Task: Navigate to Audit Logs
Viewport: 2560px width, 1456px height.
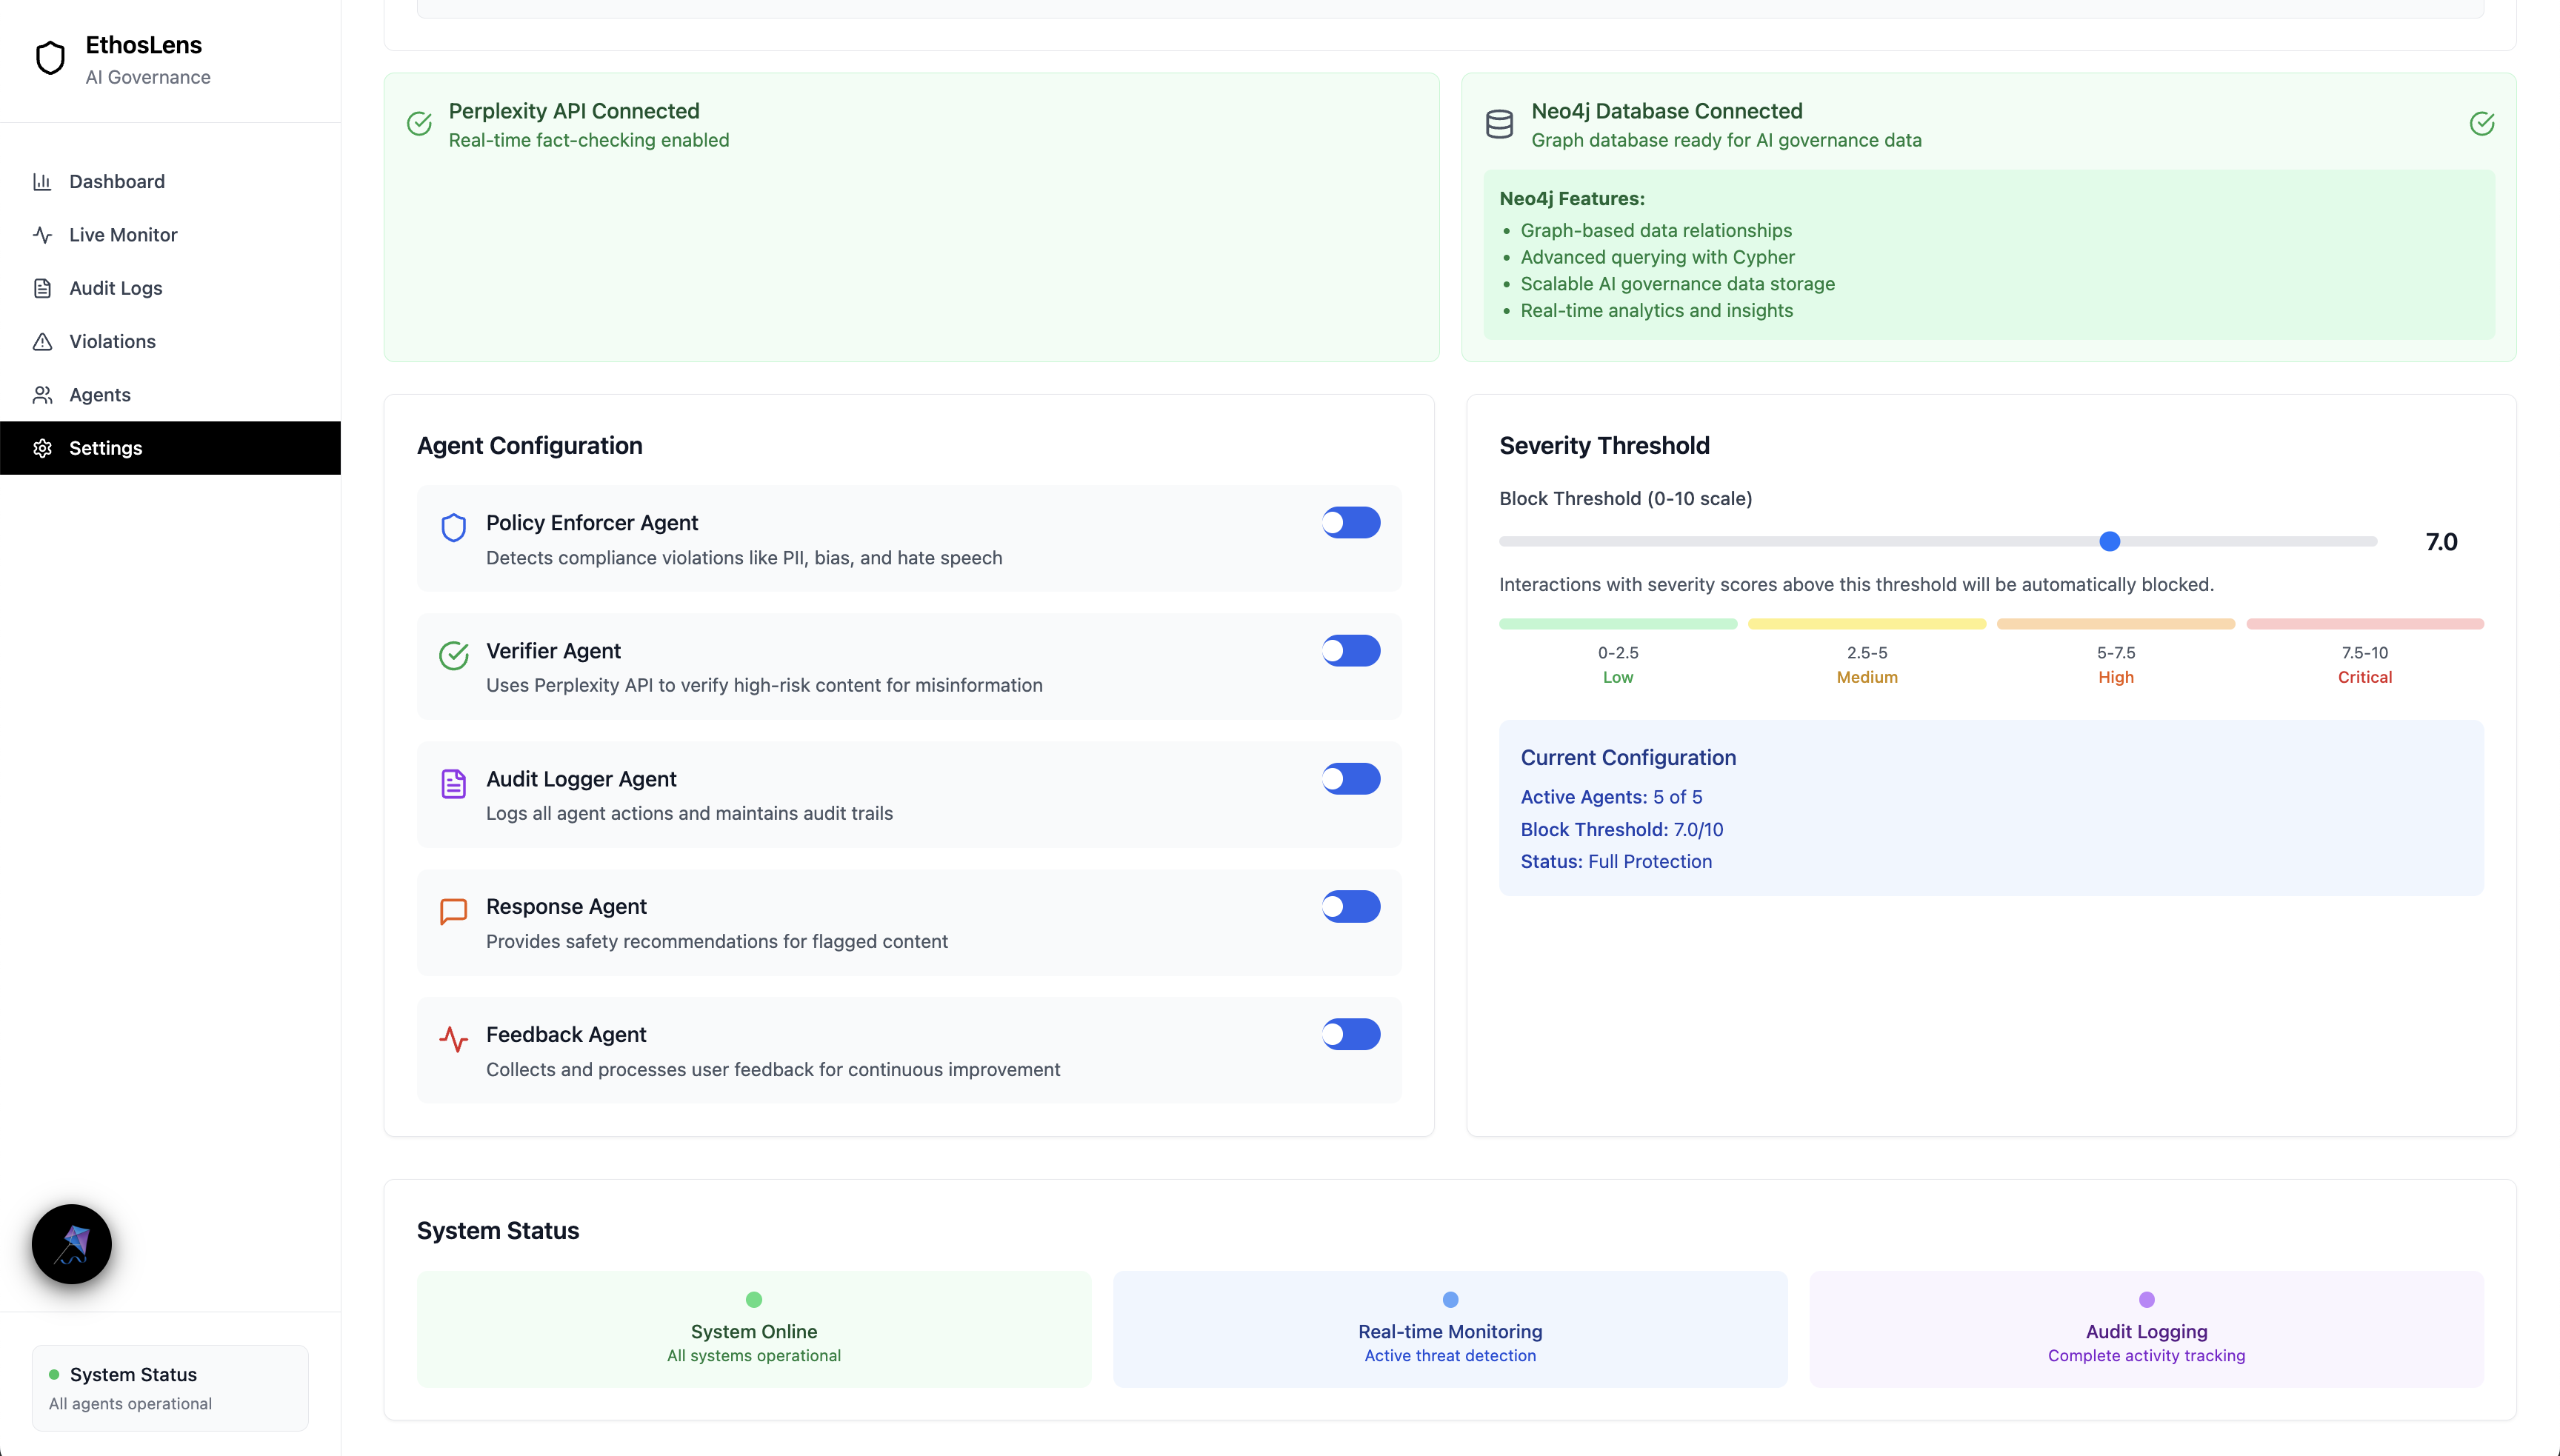Action: pyautogui.click(x=115, y=288)
